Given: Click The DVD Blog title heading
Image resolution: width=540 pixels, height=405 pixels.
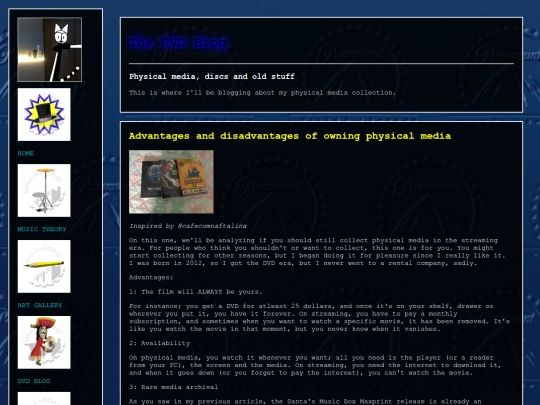Looking at the screenshot, I should [178, 43].
